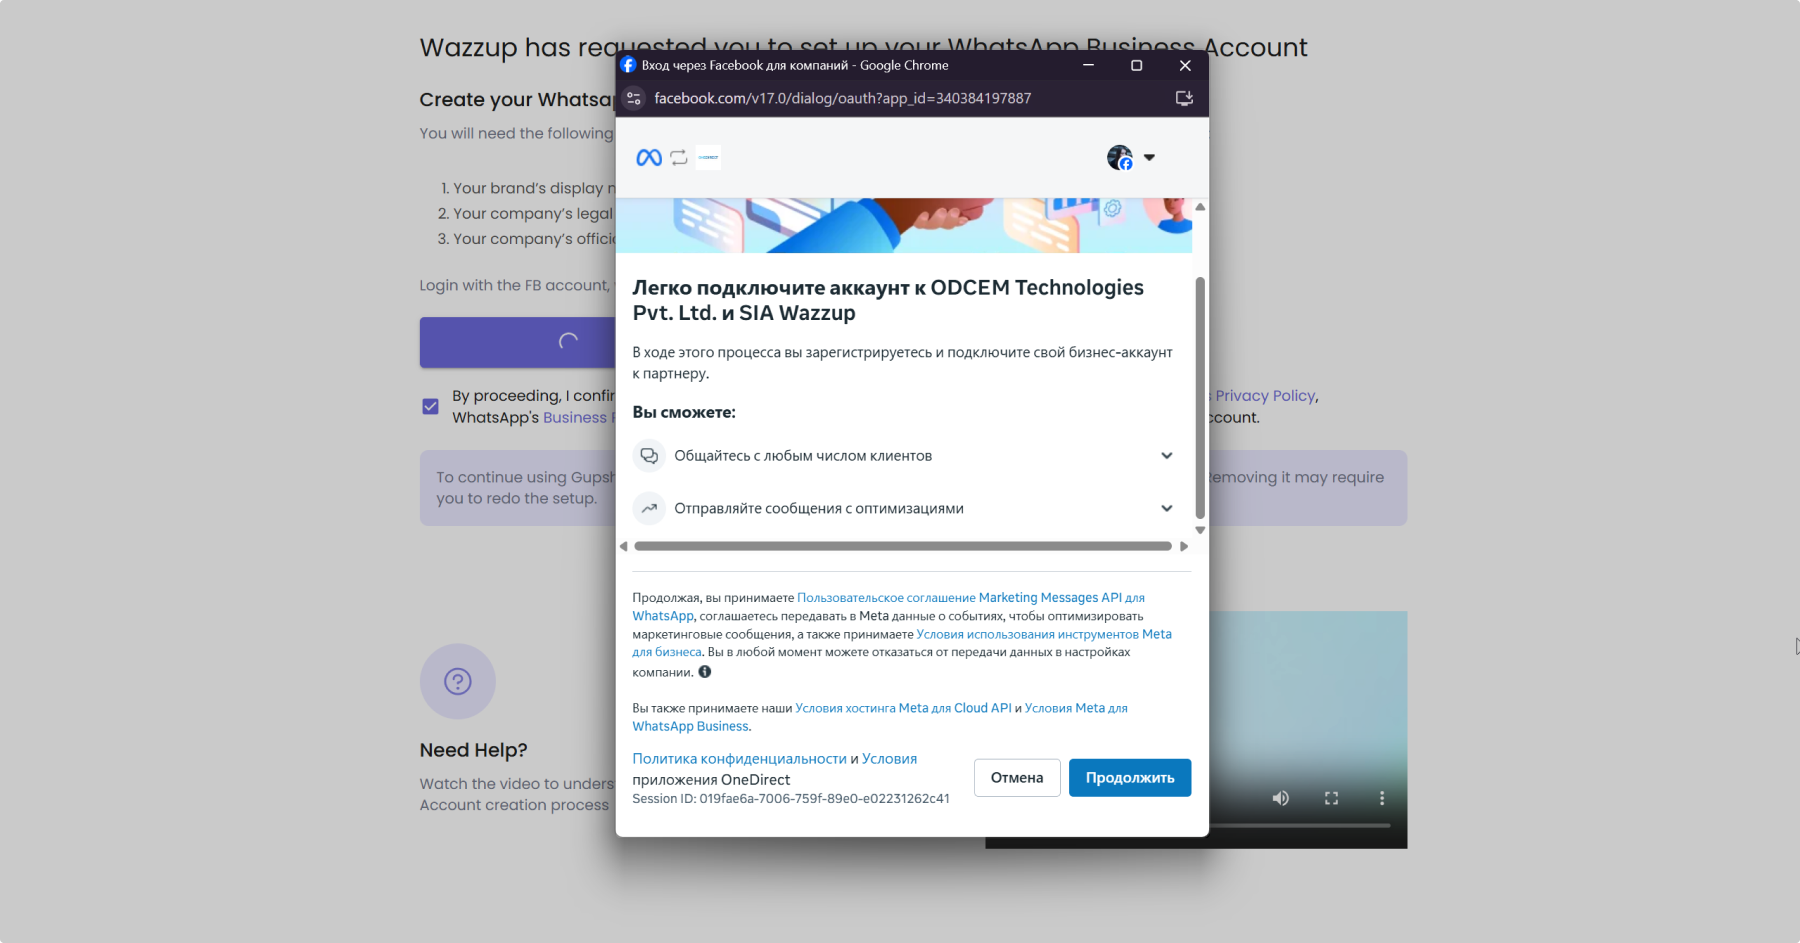
Task: Click the question mark help icon above 'Need Help?'
Action: 458,681
